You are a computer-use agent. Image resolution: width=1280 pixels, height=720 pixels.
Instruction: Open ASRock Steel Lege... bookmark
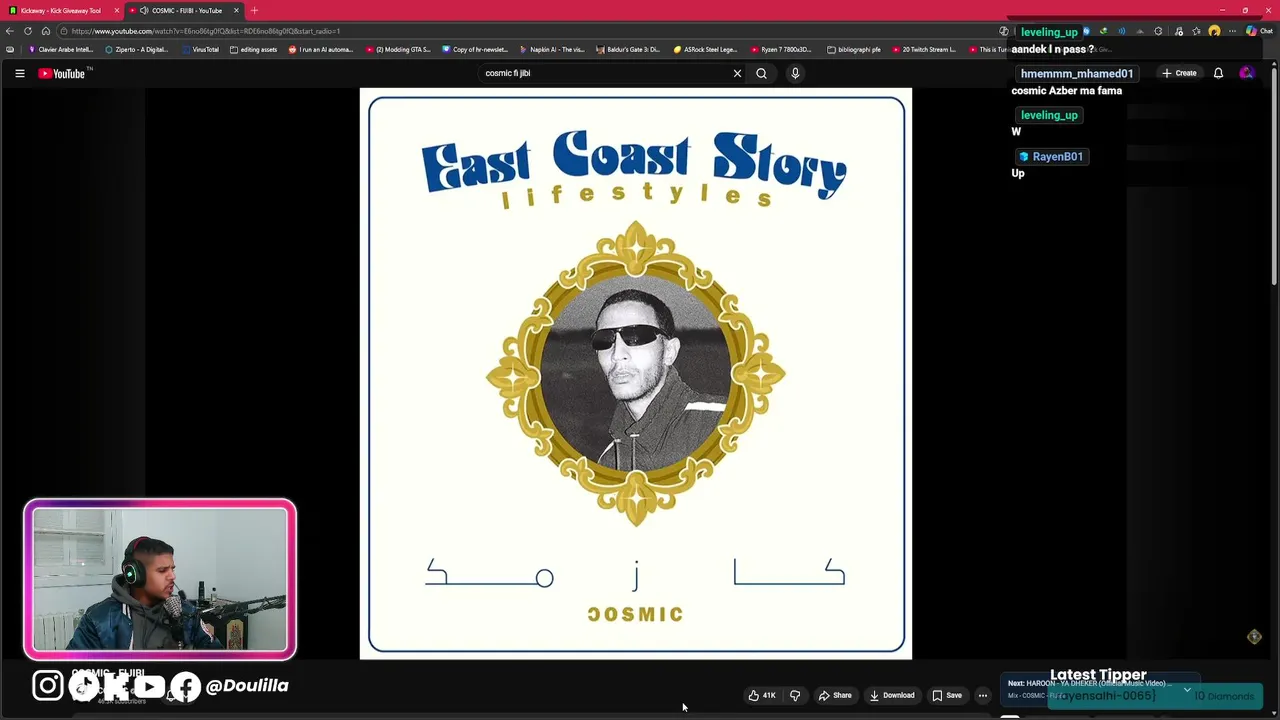[x=705, y=49]
